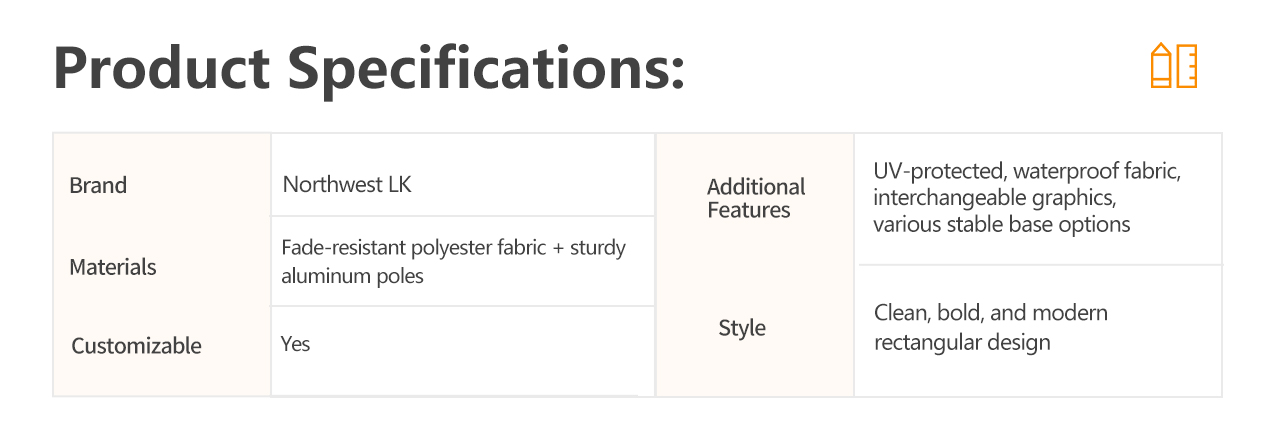Click the Customizable row label

point(136,347)
